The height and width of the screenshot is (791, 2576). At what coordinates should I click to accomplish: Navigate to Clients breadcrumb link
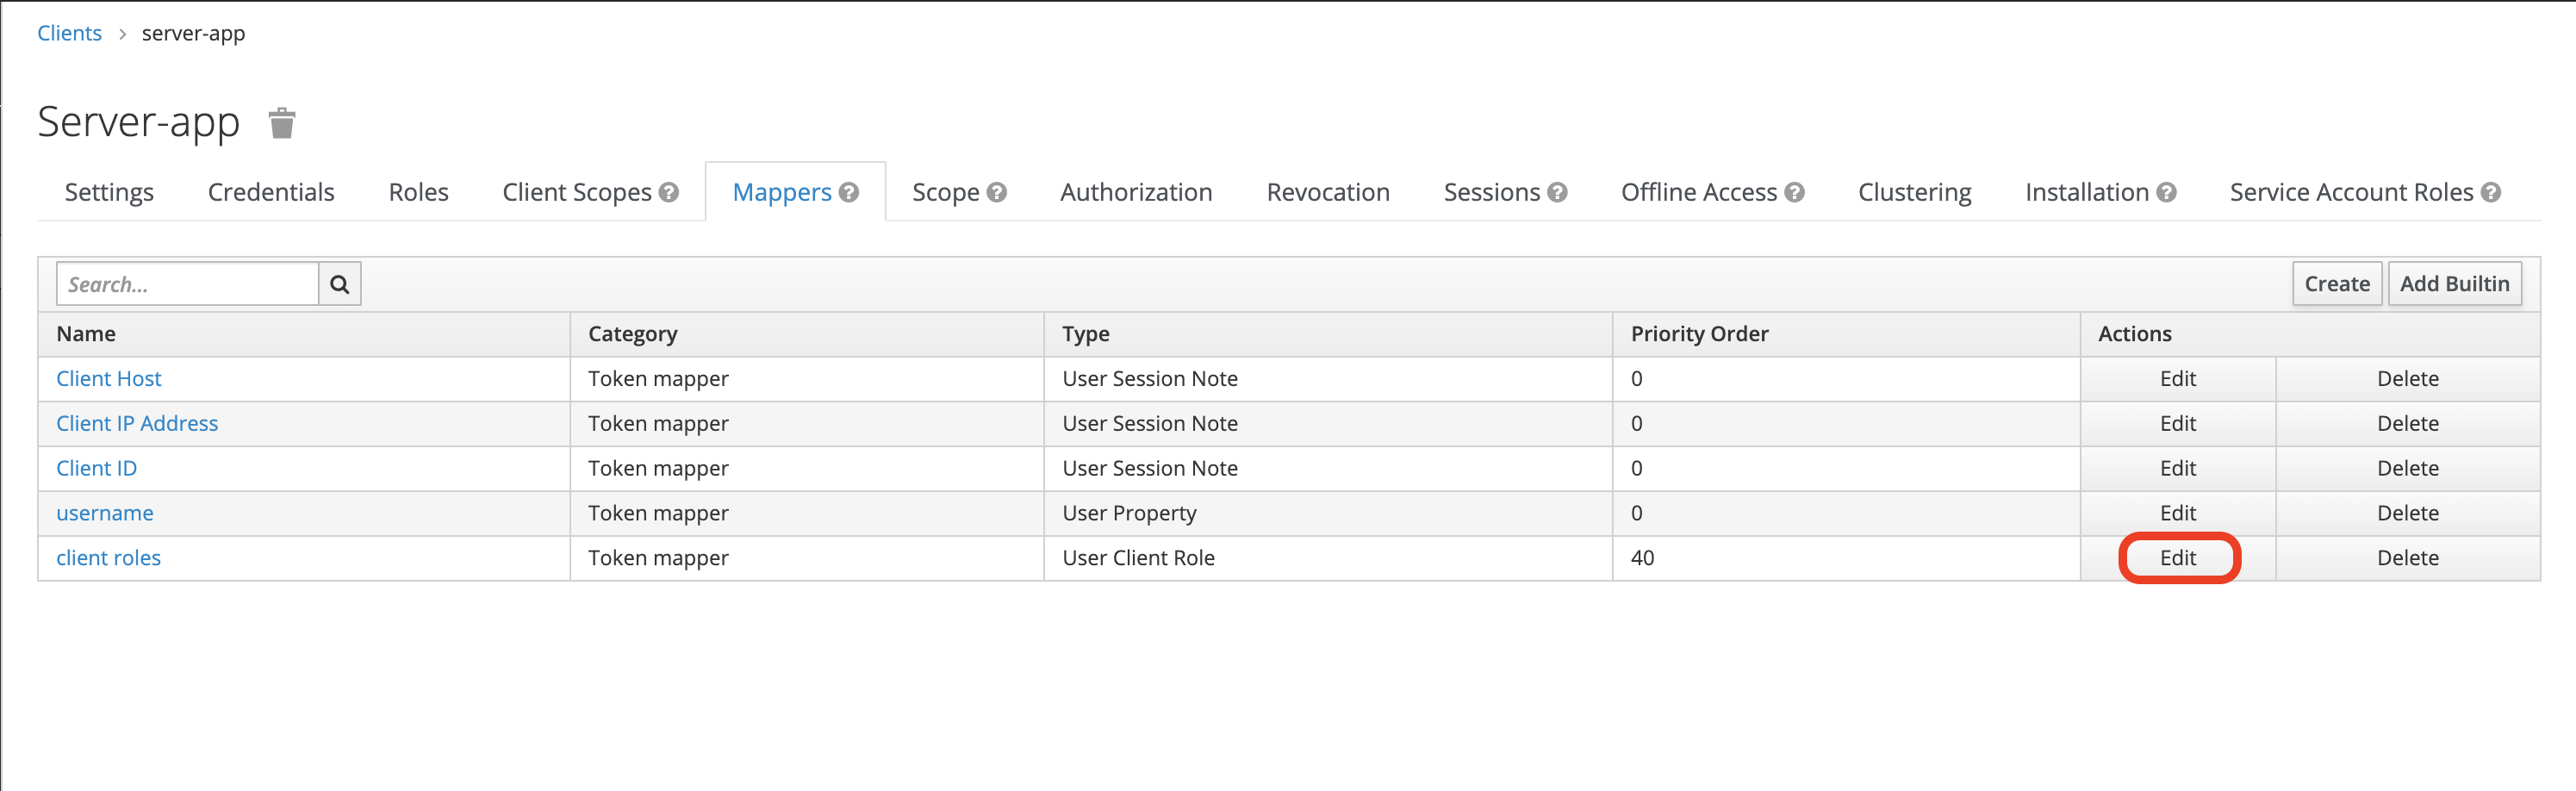coord(69,33)
